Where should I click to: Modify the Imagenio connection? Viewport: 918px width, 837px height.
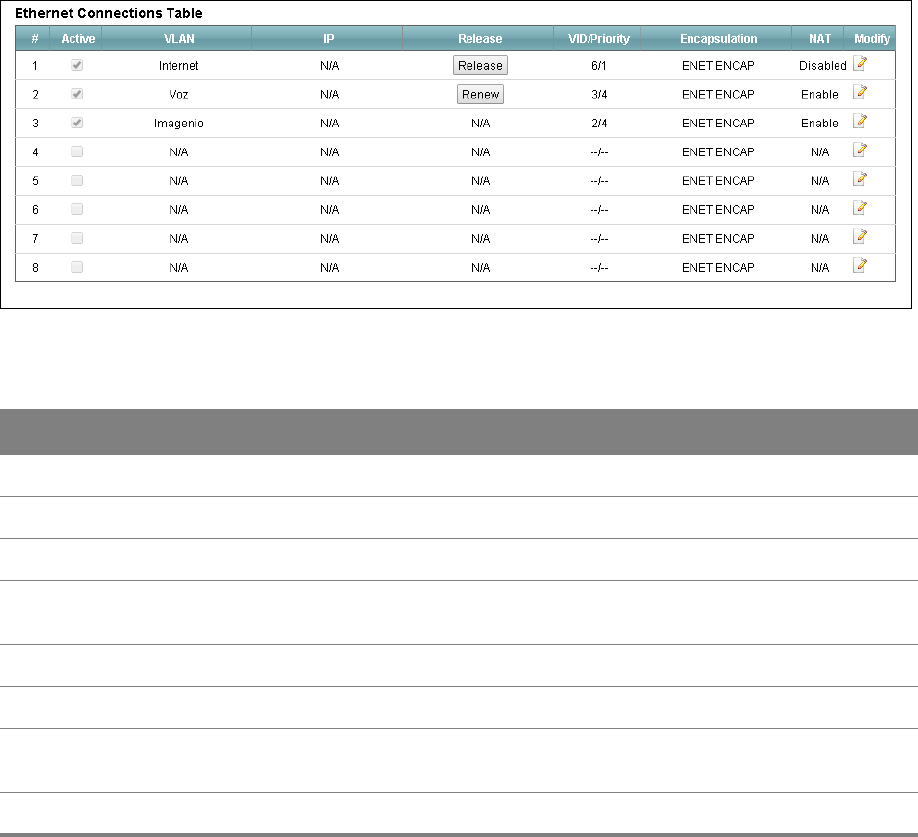coord(859,121)
